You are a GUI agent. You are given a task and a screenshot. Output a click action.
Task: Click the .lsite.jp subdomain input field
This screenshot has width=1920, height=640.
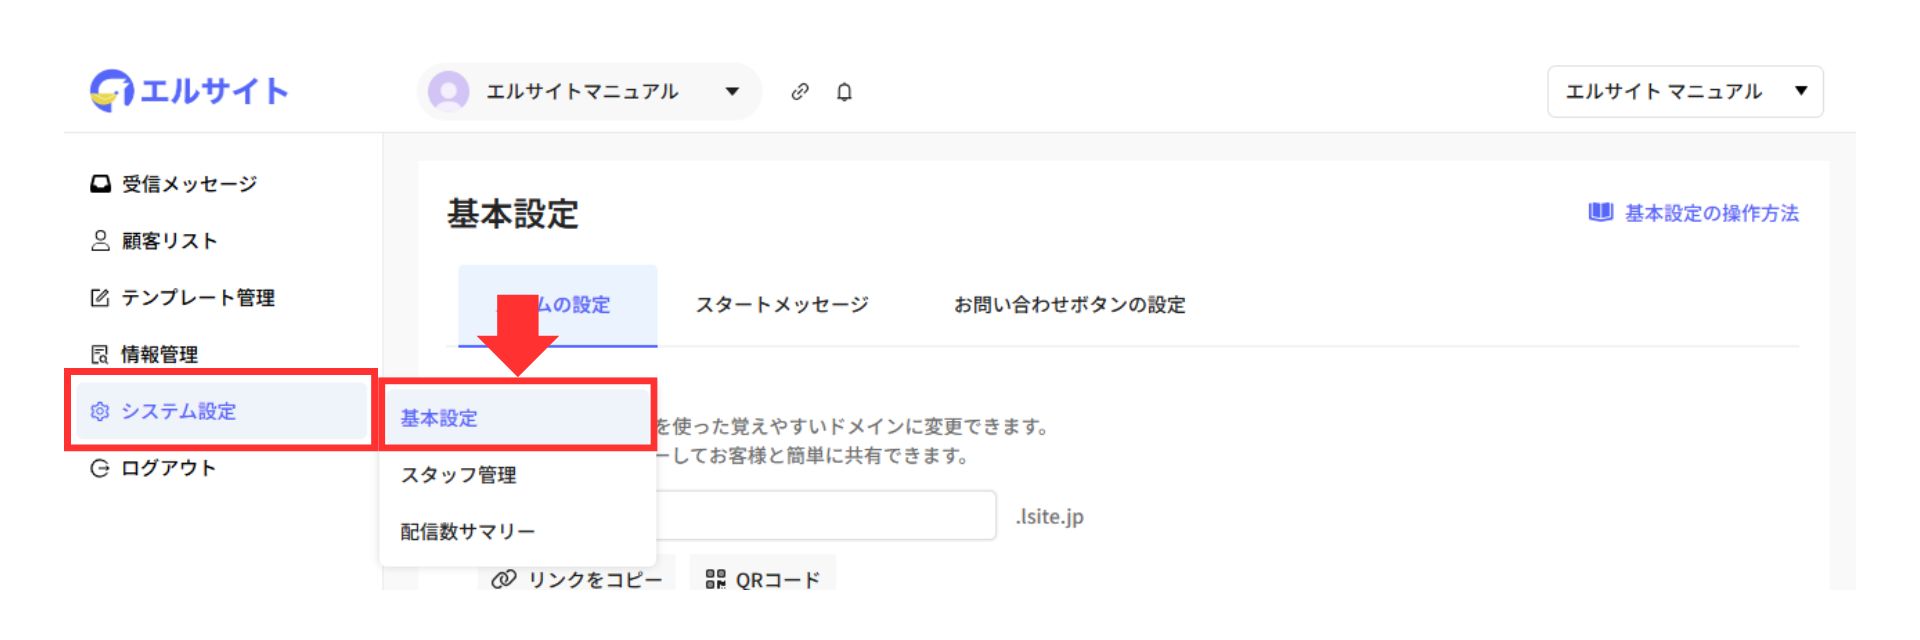825,516
